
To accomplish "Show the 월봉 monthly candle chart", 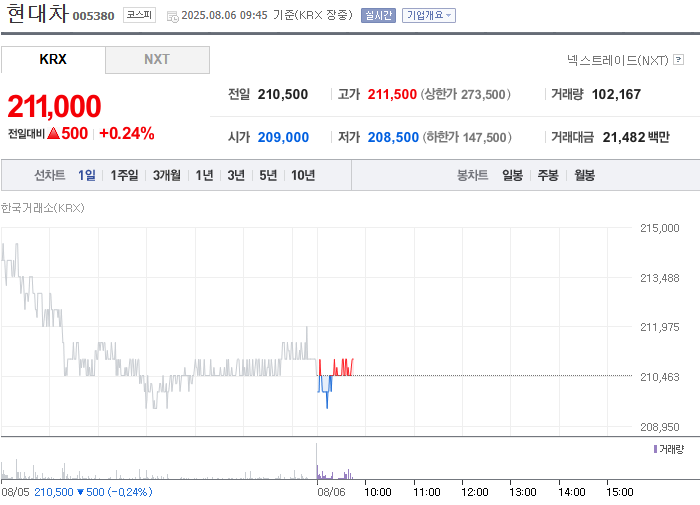I will point(584,175).
